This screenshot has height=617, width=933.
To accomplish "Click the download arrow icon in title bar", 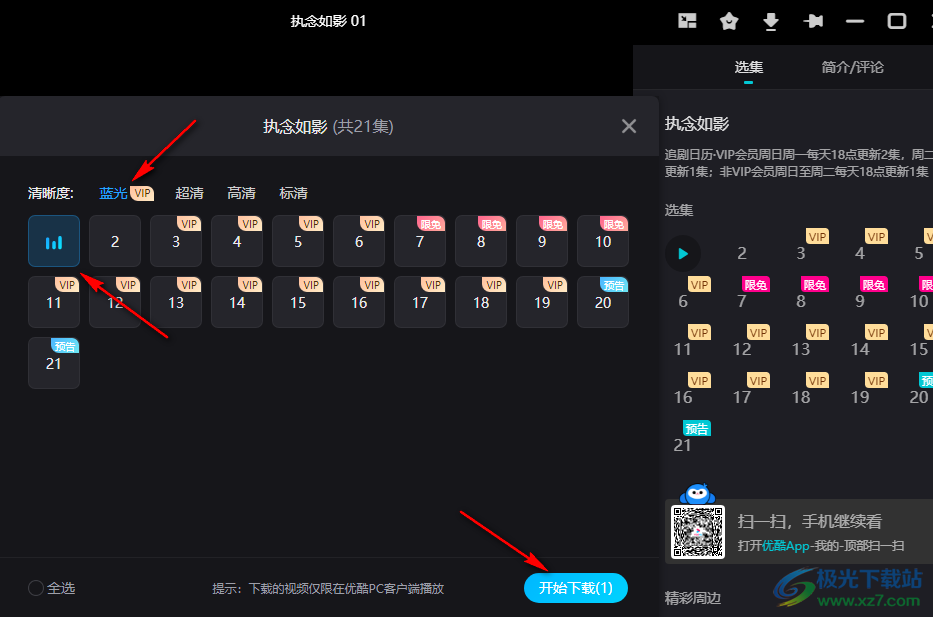I will [771, 21].
